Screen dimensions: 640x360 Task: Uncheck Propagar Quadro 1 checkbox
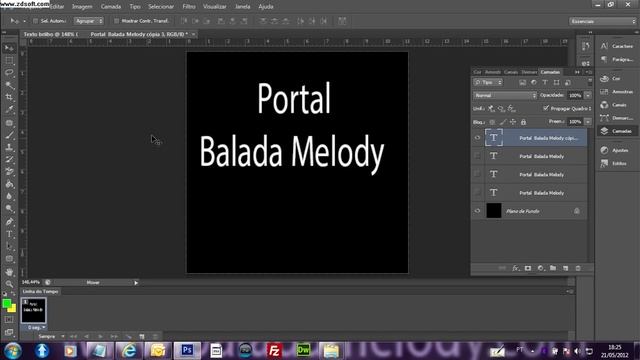[546, 108]
